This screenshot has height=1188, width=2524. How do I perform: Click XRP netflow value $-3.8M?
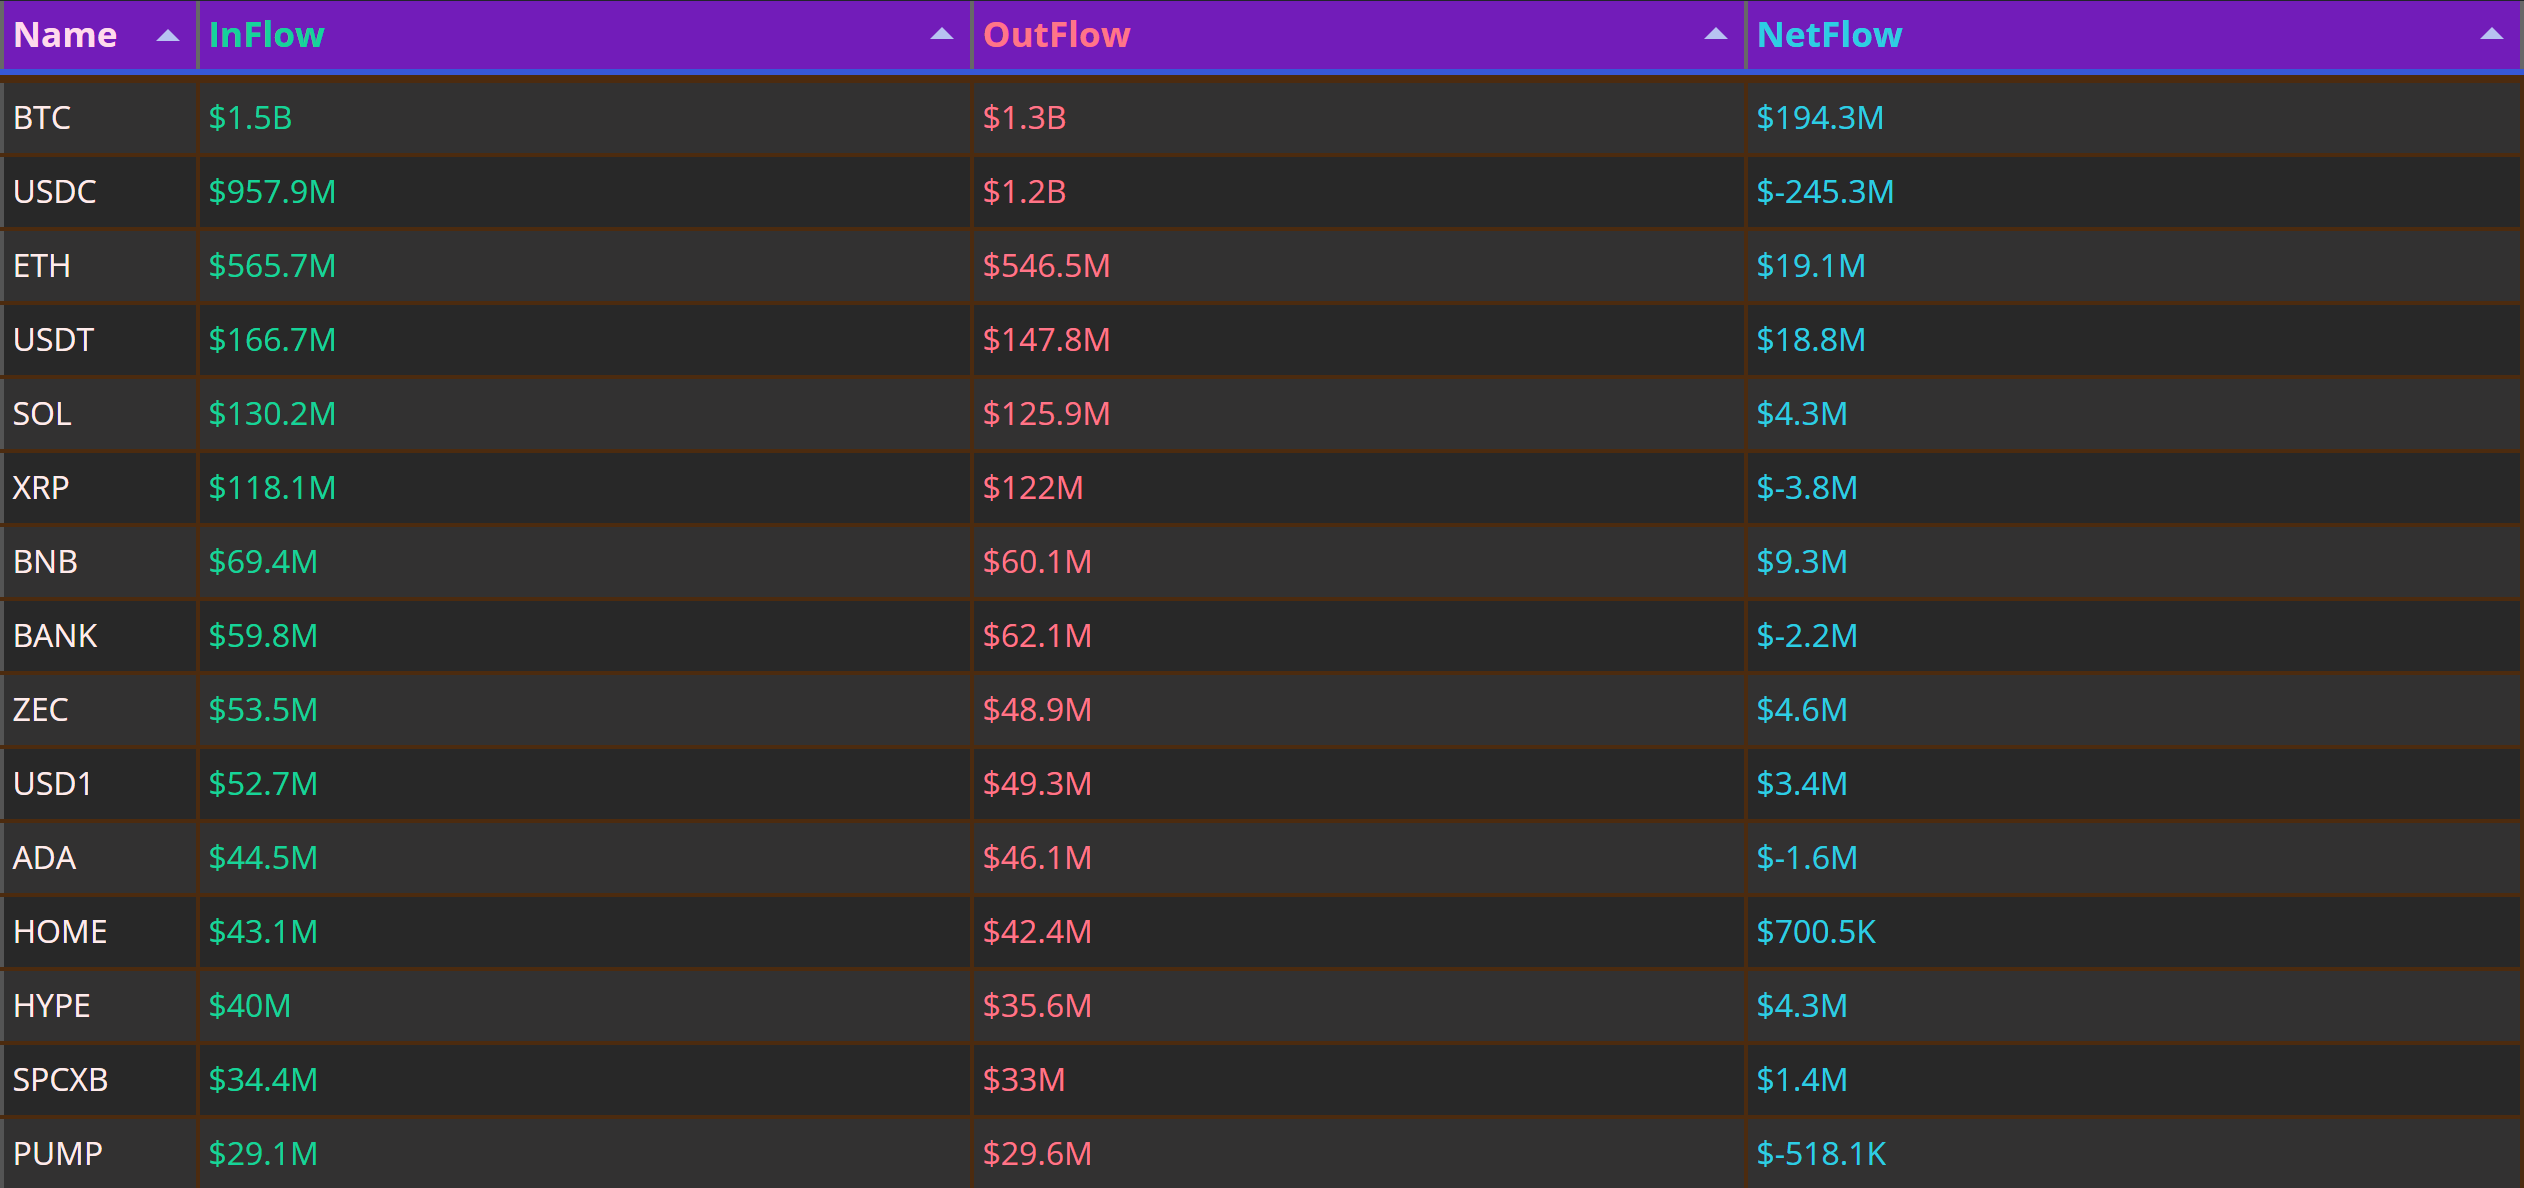(x=1807, y=488)
